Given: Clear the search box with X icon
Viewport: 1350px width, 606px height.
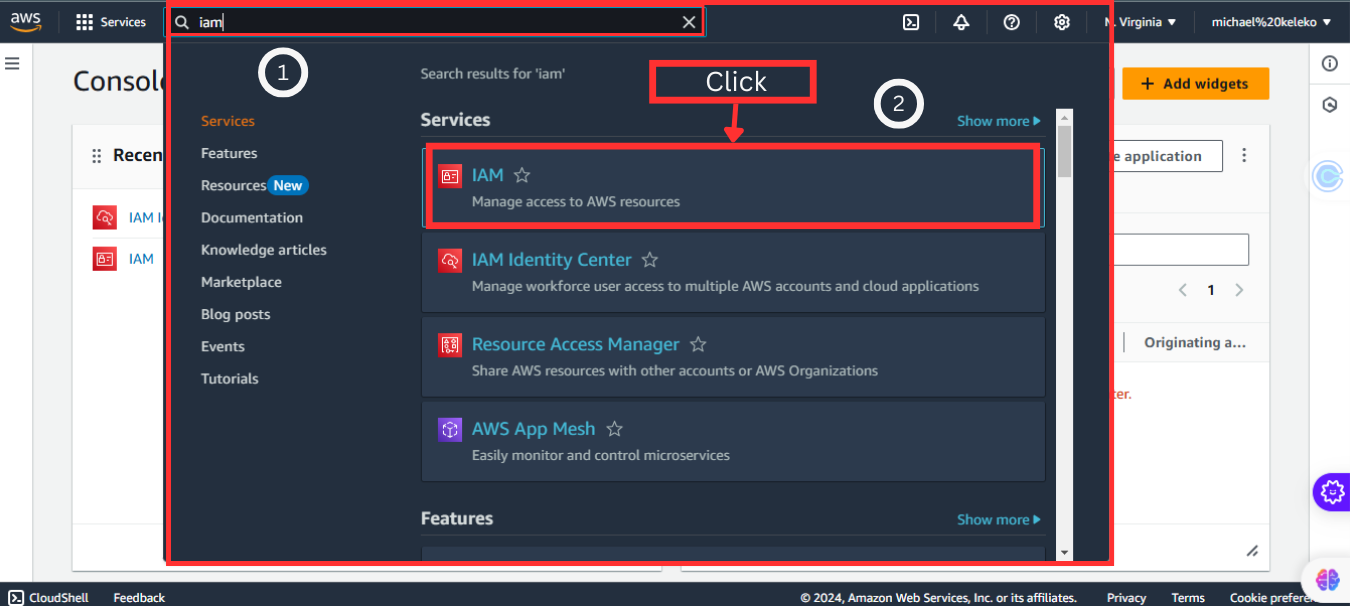Looking at the screenshot, I should 689,22.
